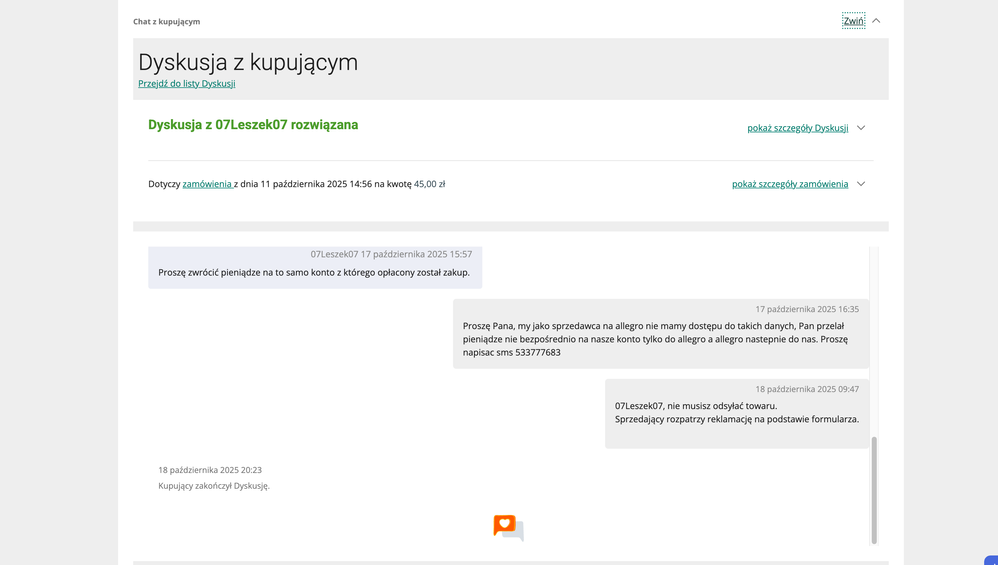Image resolution: width=998 pixels, height=565 pixels.
Task: Click the buyer's message about refunding money
Action: (314, 272)
